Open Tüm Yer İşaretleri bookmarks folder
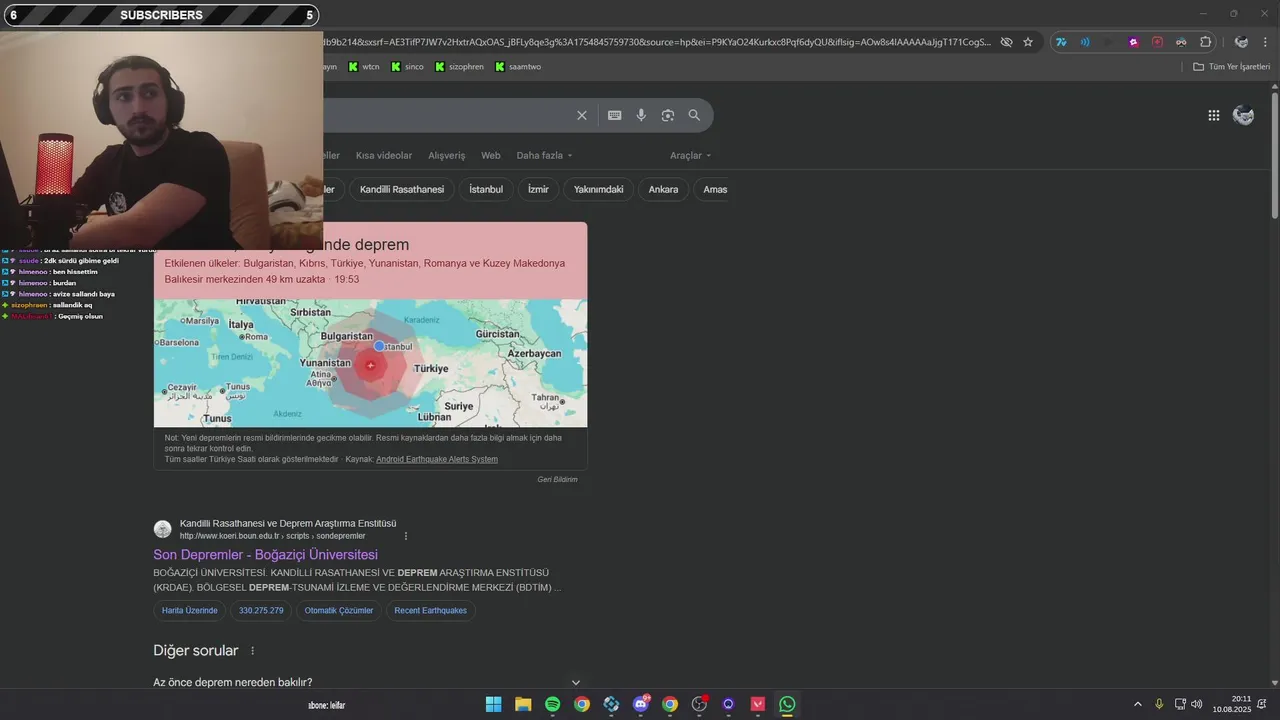This screenshot has height=720, width=1280. click(1231, 66)
